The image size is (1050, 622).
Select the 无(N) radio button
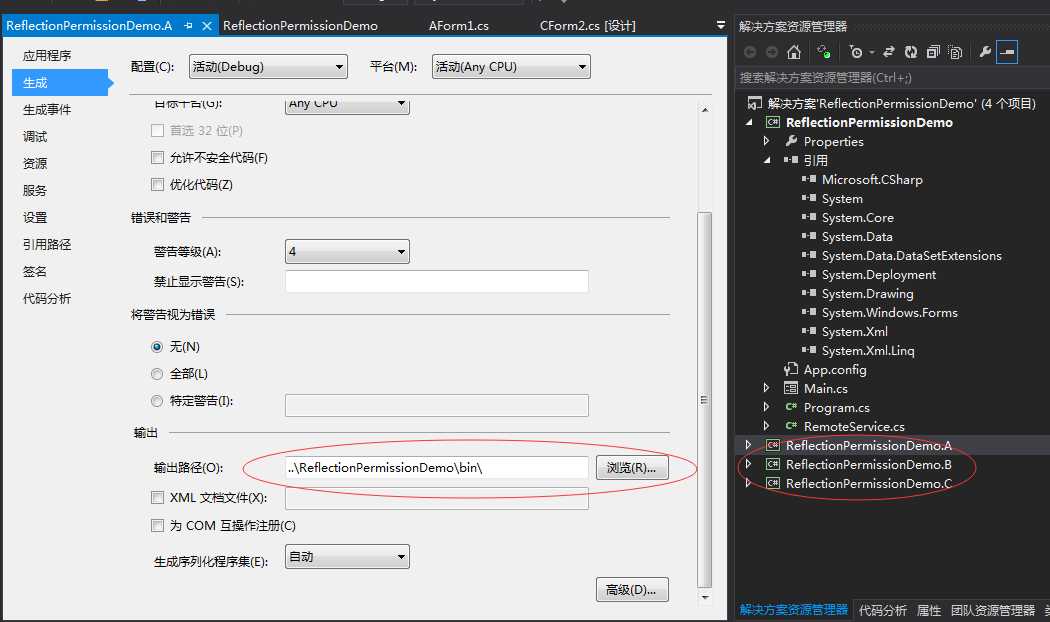(157, 347)
